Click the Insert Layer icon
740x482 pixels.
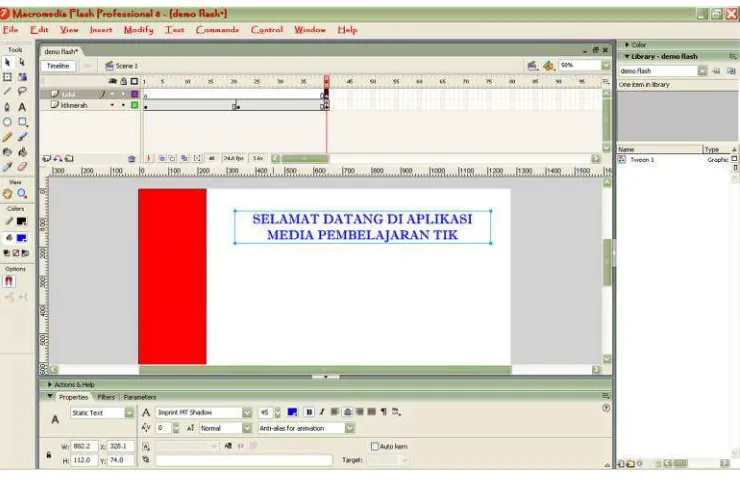tap(47, 159)
